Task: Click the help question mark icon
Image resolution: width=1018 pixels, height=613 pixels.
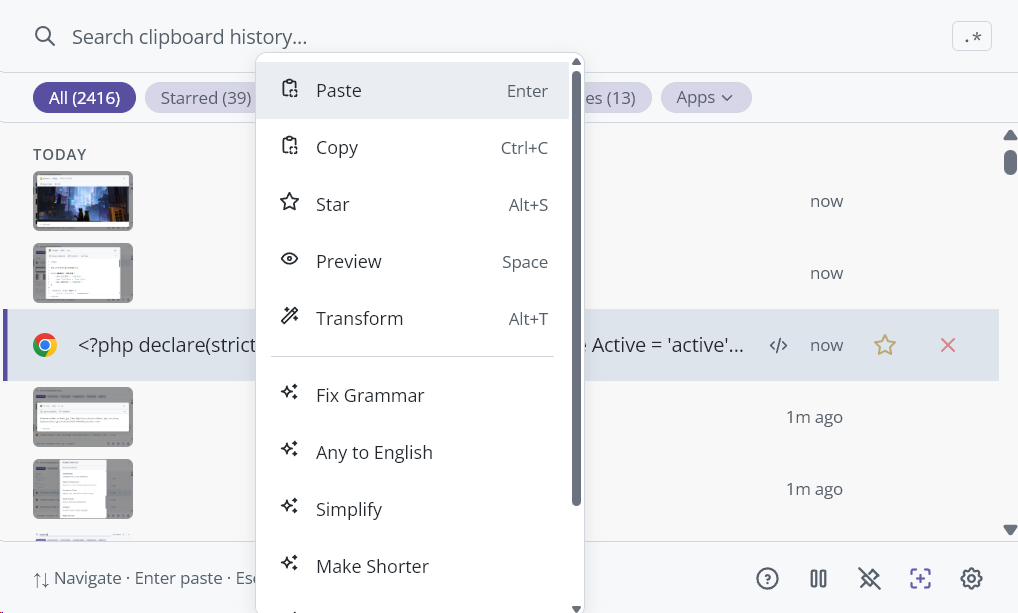Action: point(767,578)
